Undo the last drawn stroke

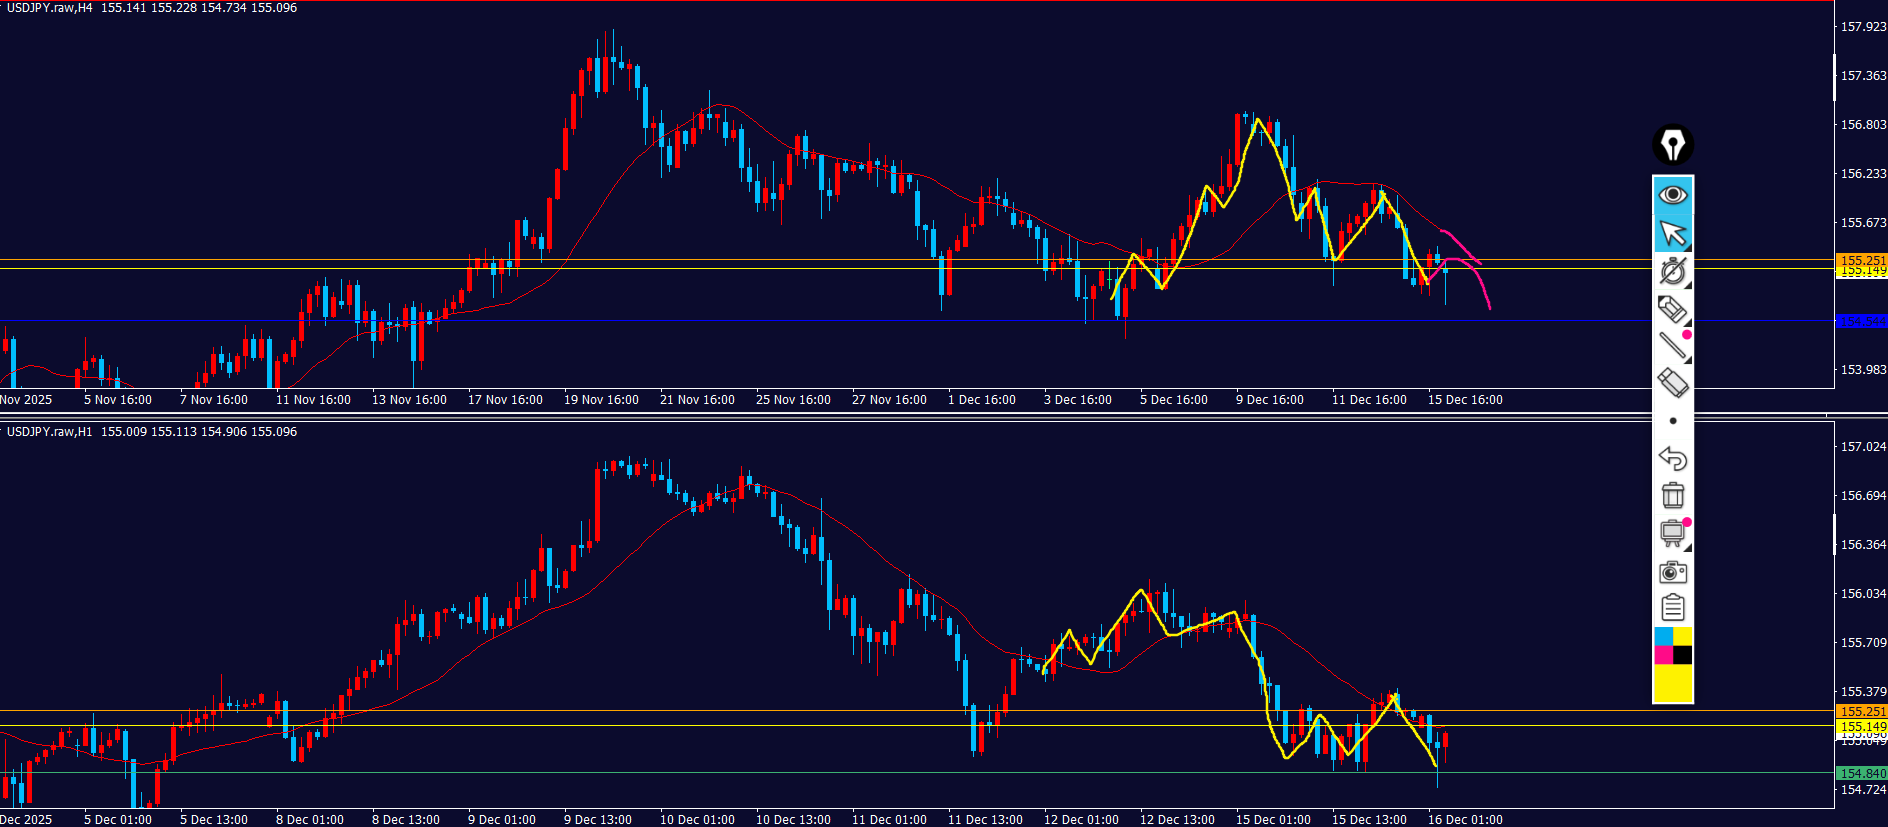[1672, 458]
